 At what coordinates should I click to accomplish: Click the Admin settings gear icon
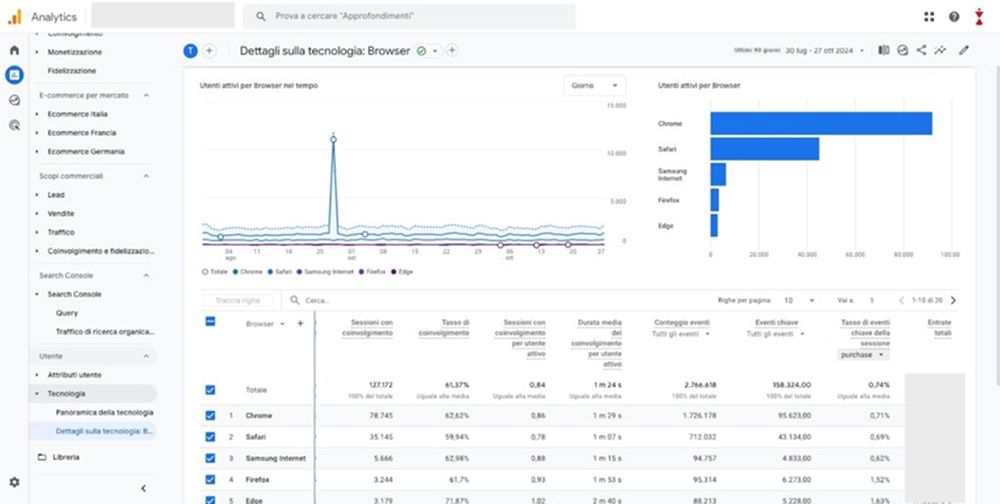[14, 482]
